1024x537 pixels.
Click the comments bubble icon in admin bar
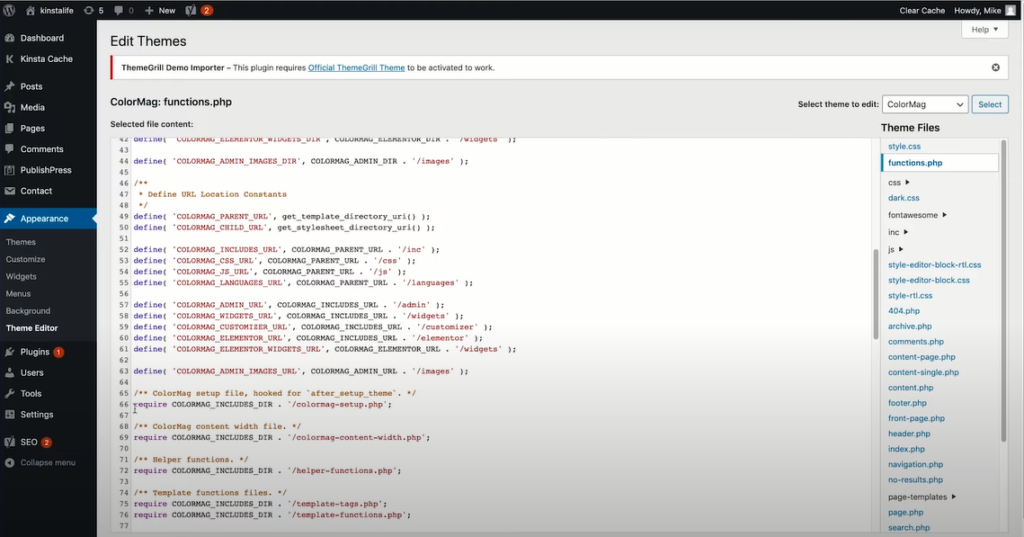pyautogui.click(x=123, y=10)
